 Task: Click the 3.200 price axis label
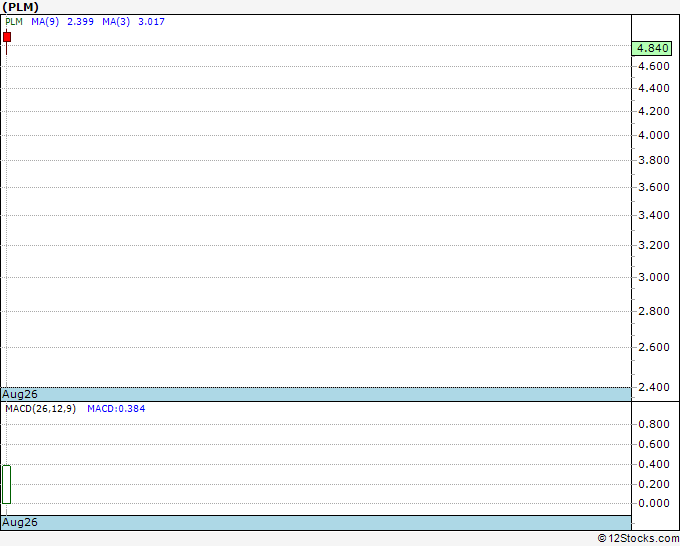(654, 245)
